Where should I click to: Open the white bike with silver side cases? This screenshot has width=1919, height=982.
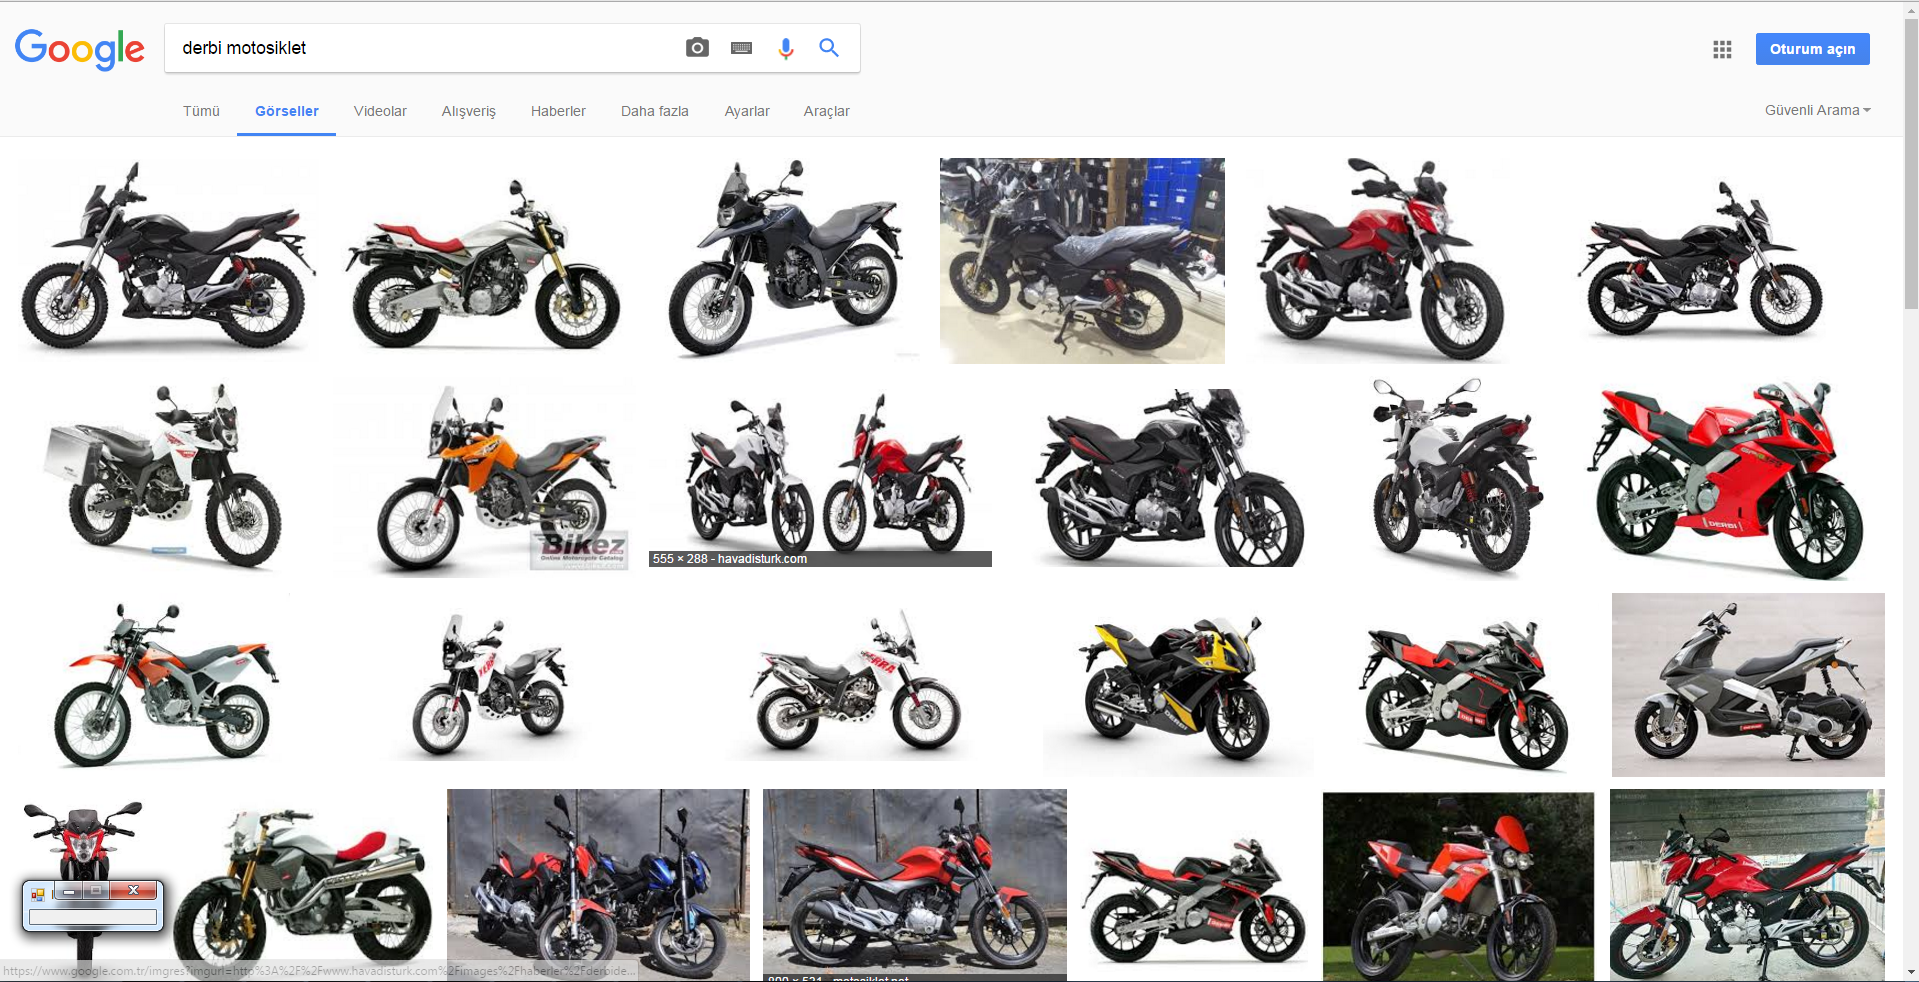coord(163,476)
